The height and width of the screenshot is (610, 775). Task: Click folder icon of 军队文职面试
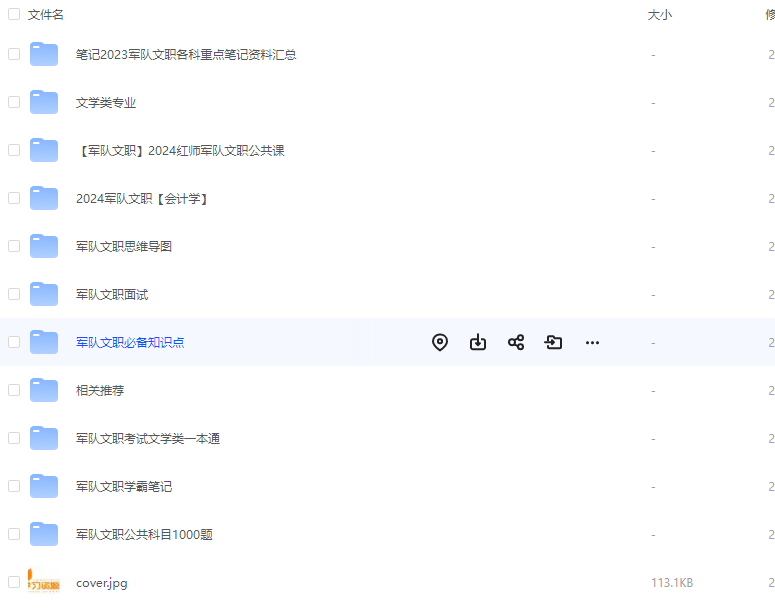43,294
